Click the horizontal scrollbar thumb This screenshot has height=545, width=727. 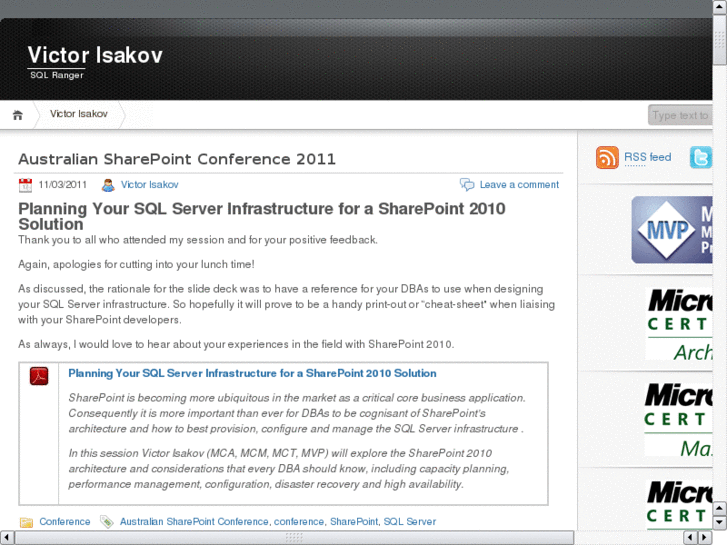pyautogui.click(x=294, y=538)
